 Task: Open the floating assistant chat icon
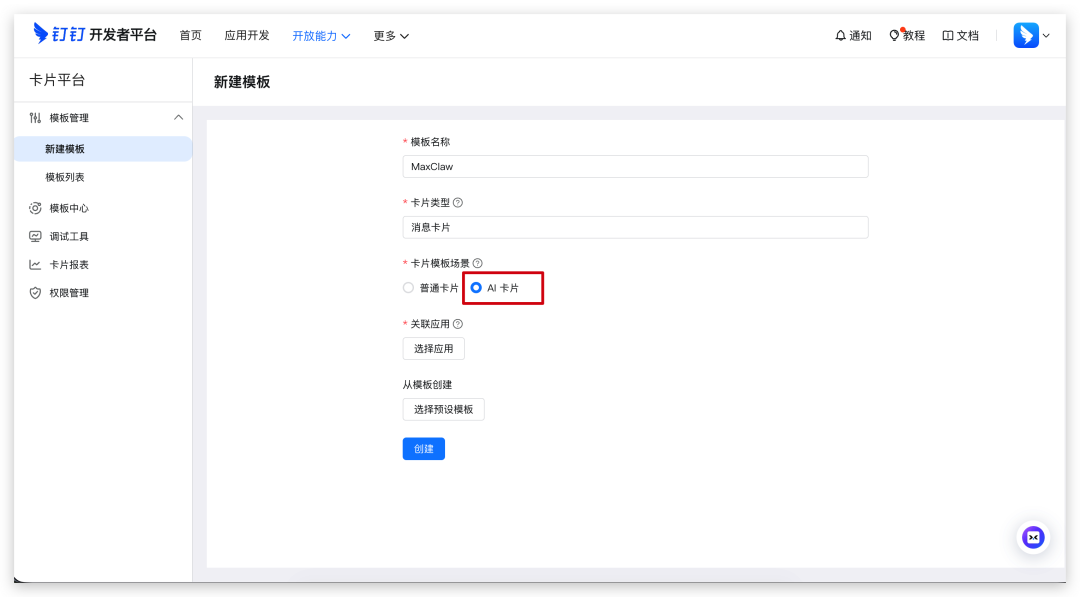pos(1033,537)
